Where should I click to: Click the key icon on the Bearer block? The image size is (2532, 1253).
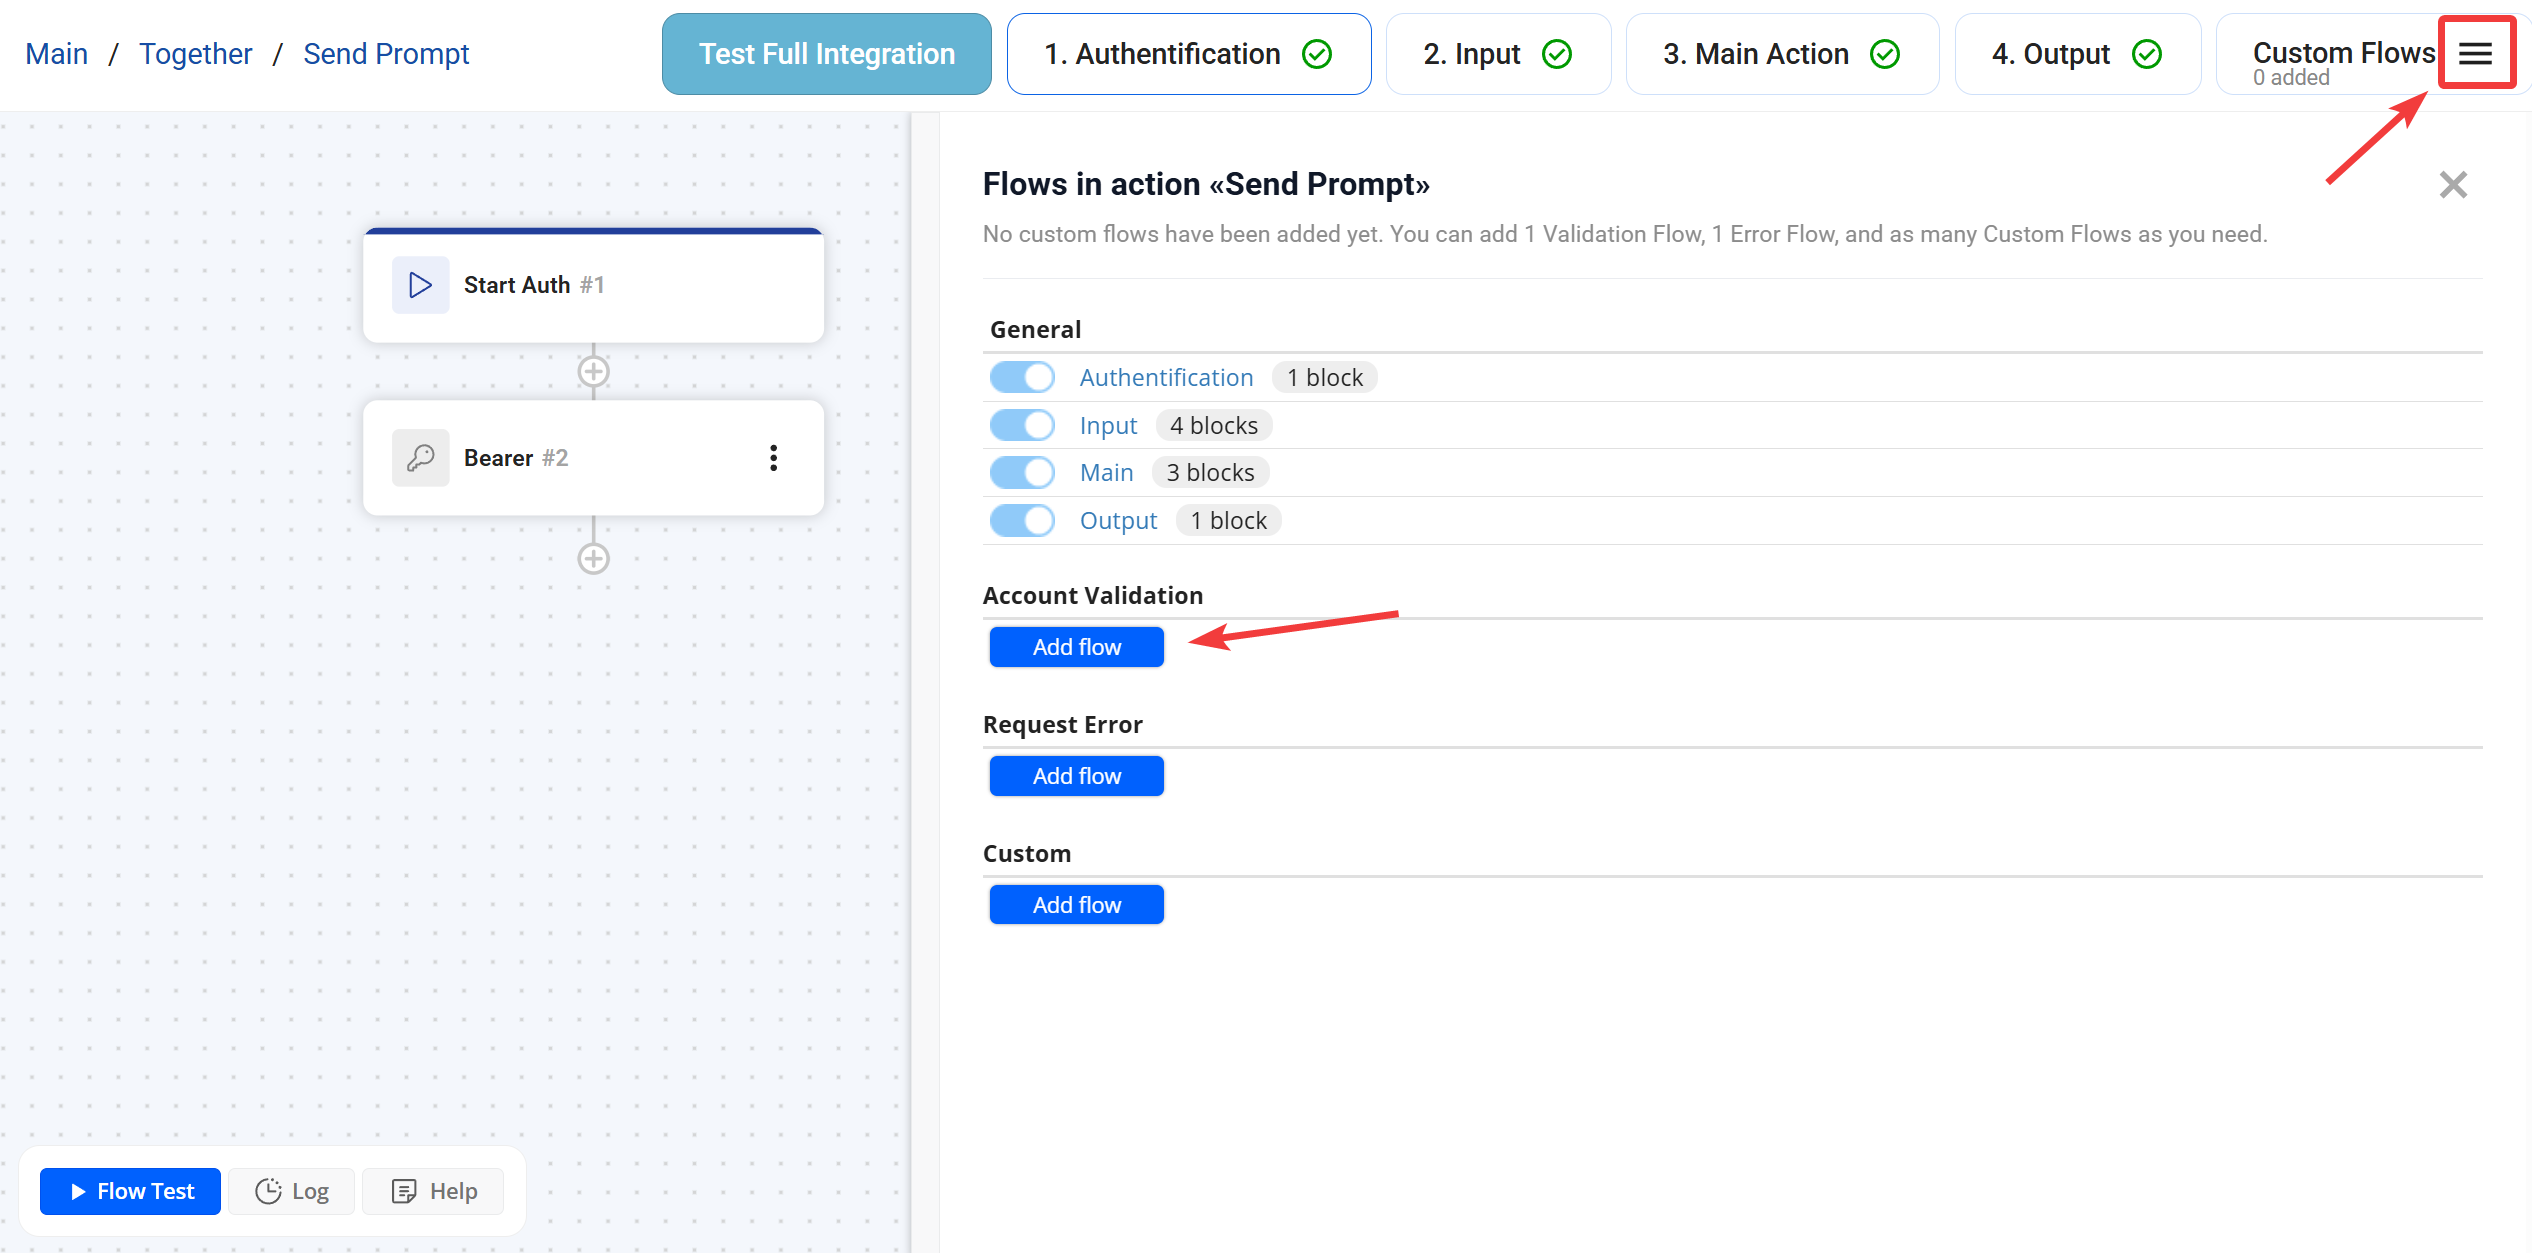click(x=420, y=457)
